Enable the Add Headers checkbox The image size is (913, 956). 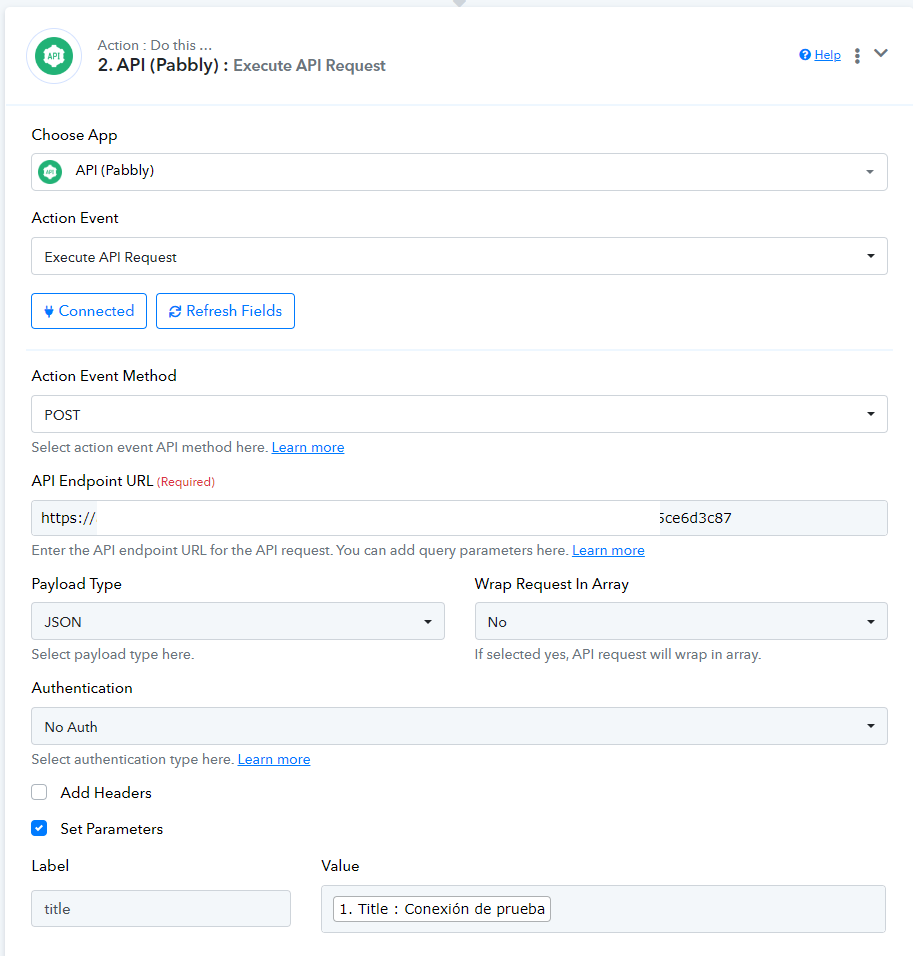click(x=39, y=792)
